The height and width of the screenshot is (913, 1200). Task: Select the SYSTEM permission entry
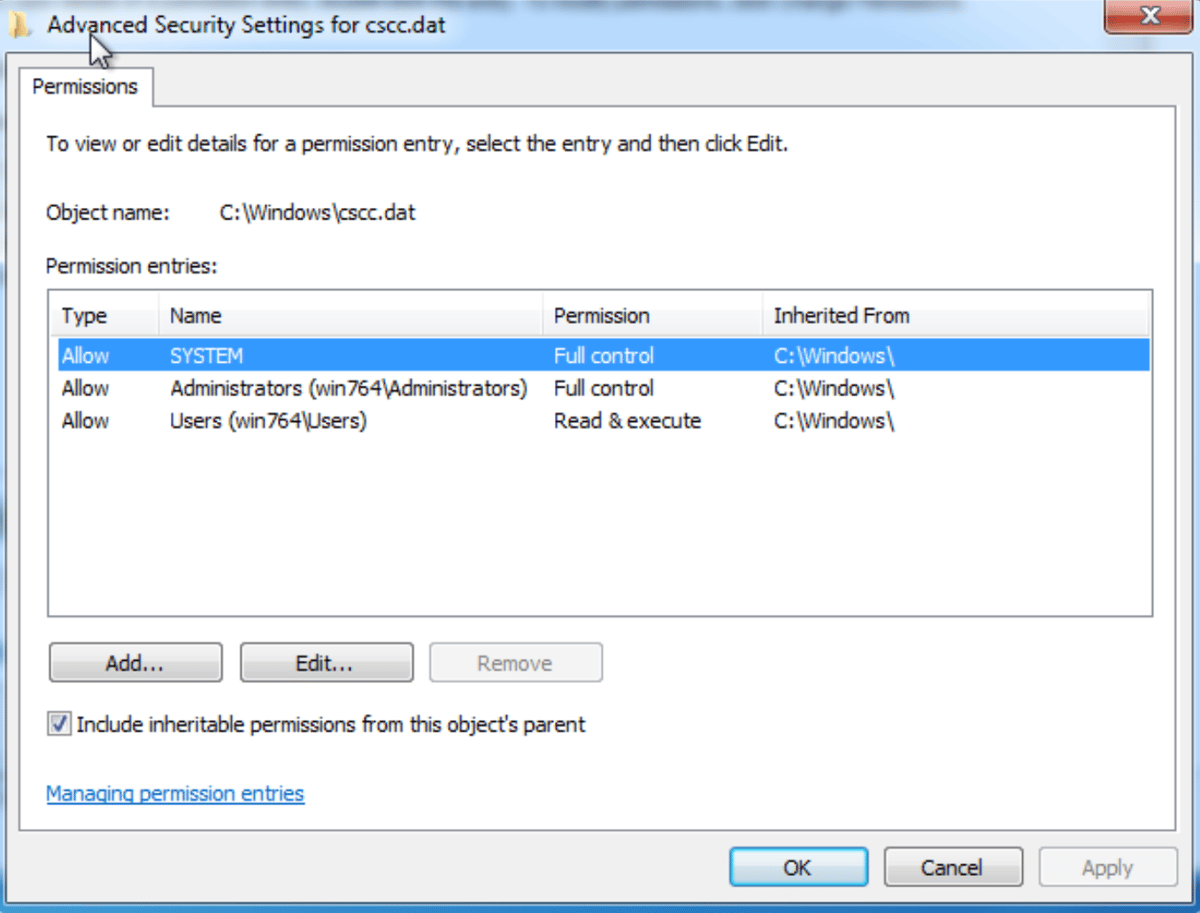pyautogui.click(x=300, y=355)
